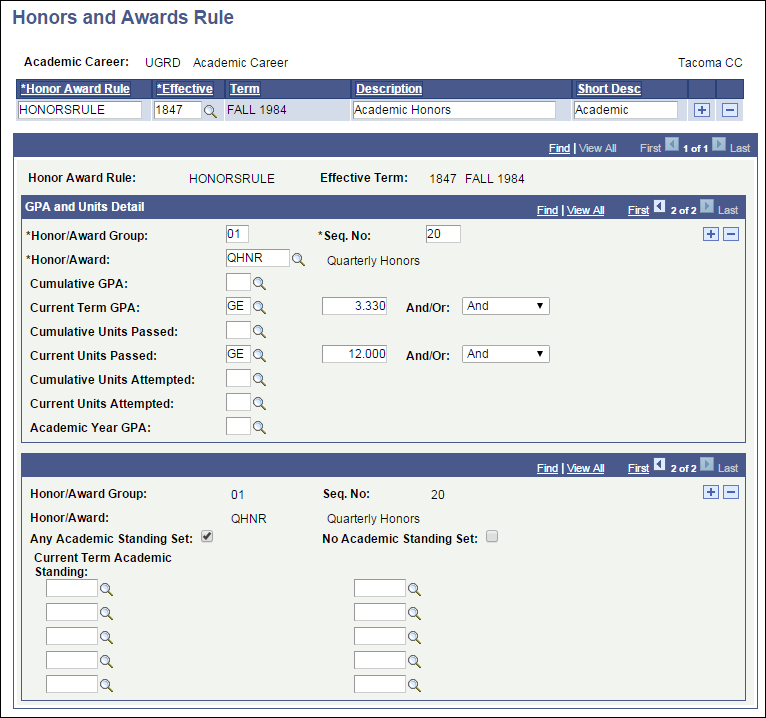Click next arrow beside 1 of 1

[x=719, y=145]
